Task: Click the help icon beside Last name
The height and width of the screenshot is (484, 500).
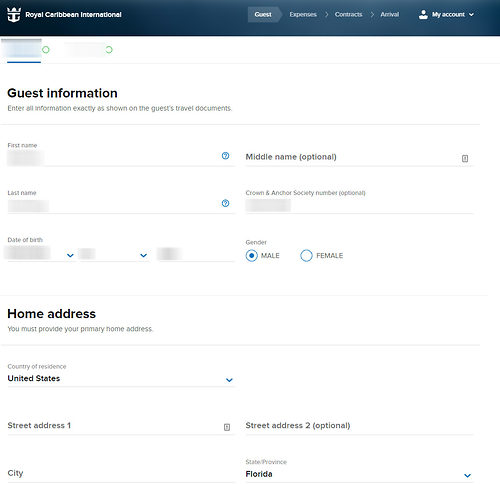Action: point(225,203)
